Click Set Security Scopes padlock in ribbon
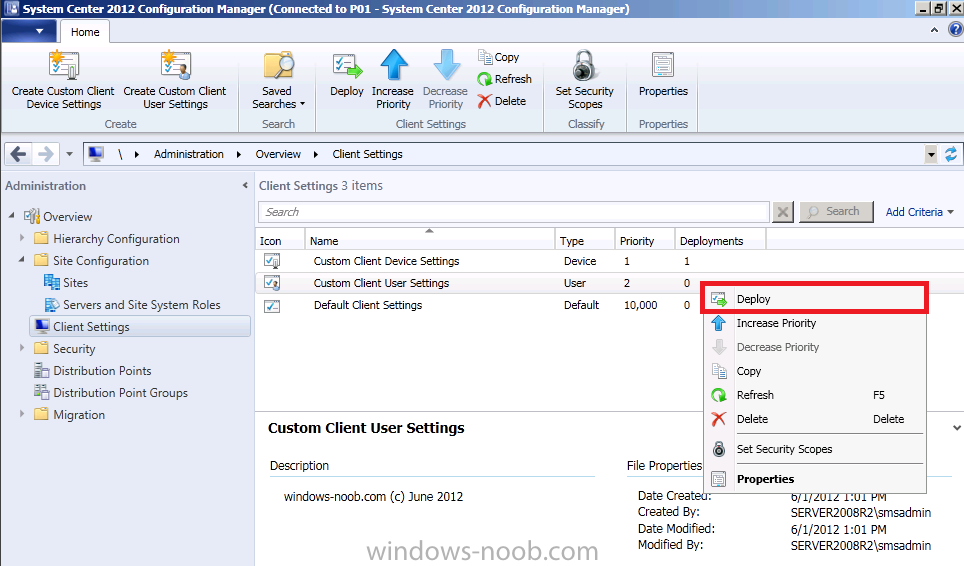 [x=584, y=66]
